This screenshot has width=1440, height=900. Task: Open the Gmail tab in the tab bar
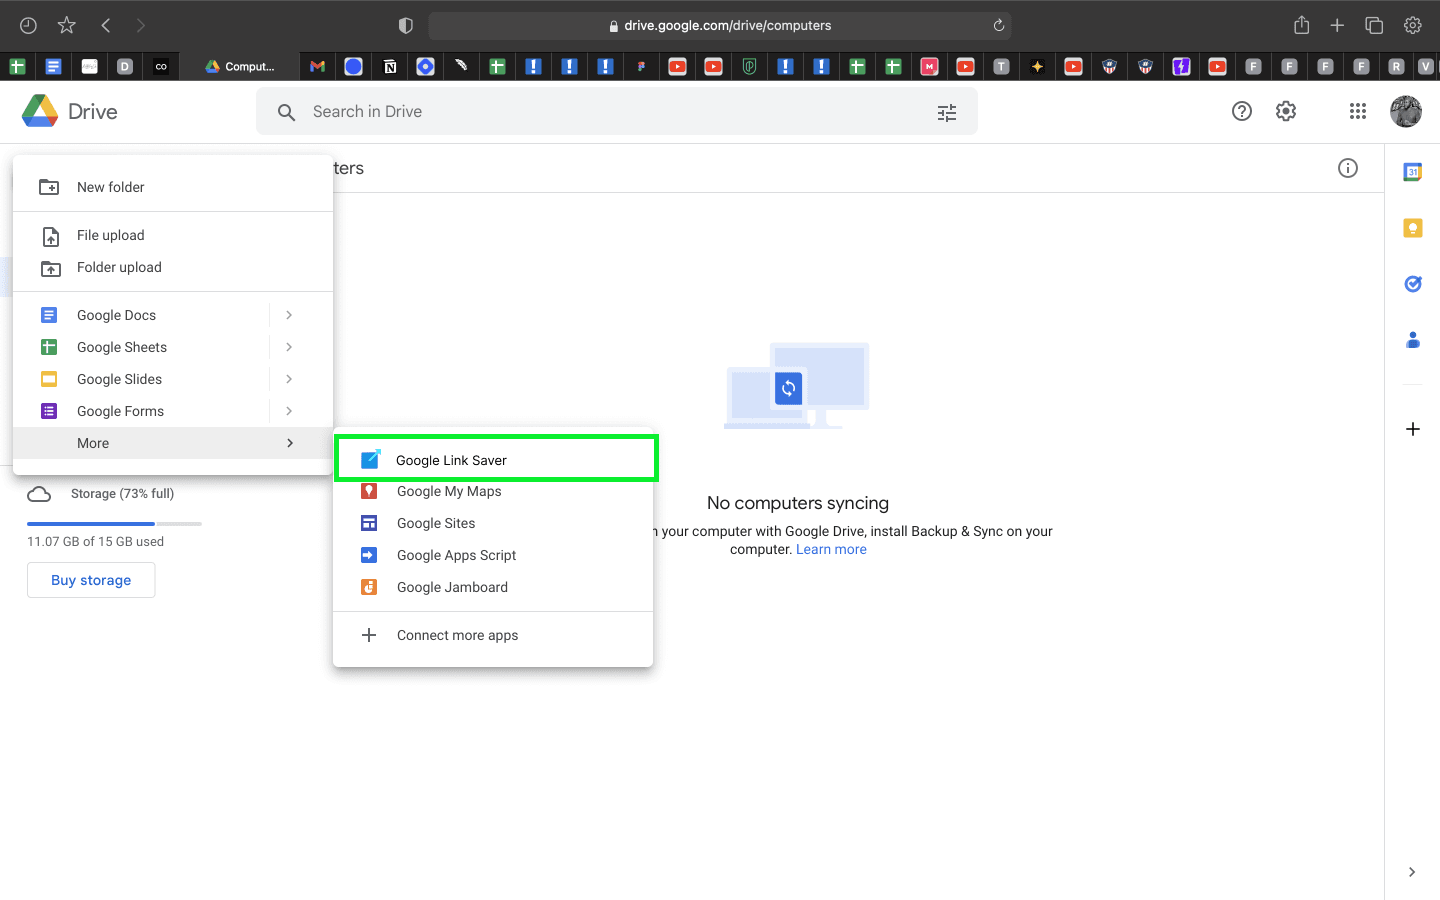click(317, 67)
